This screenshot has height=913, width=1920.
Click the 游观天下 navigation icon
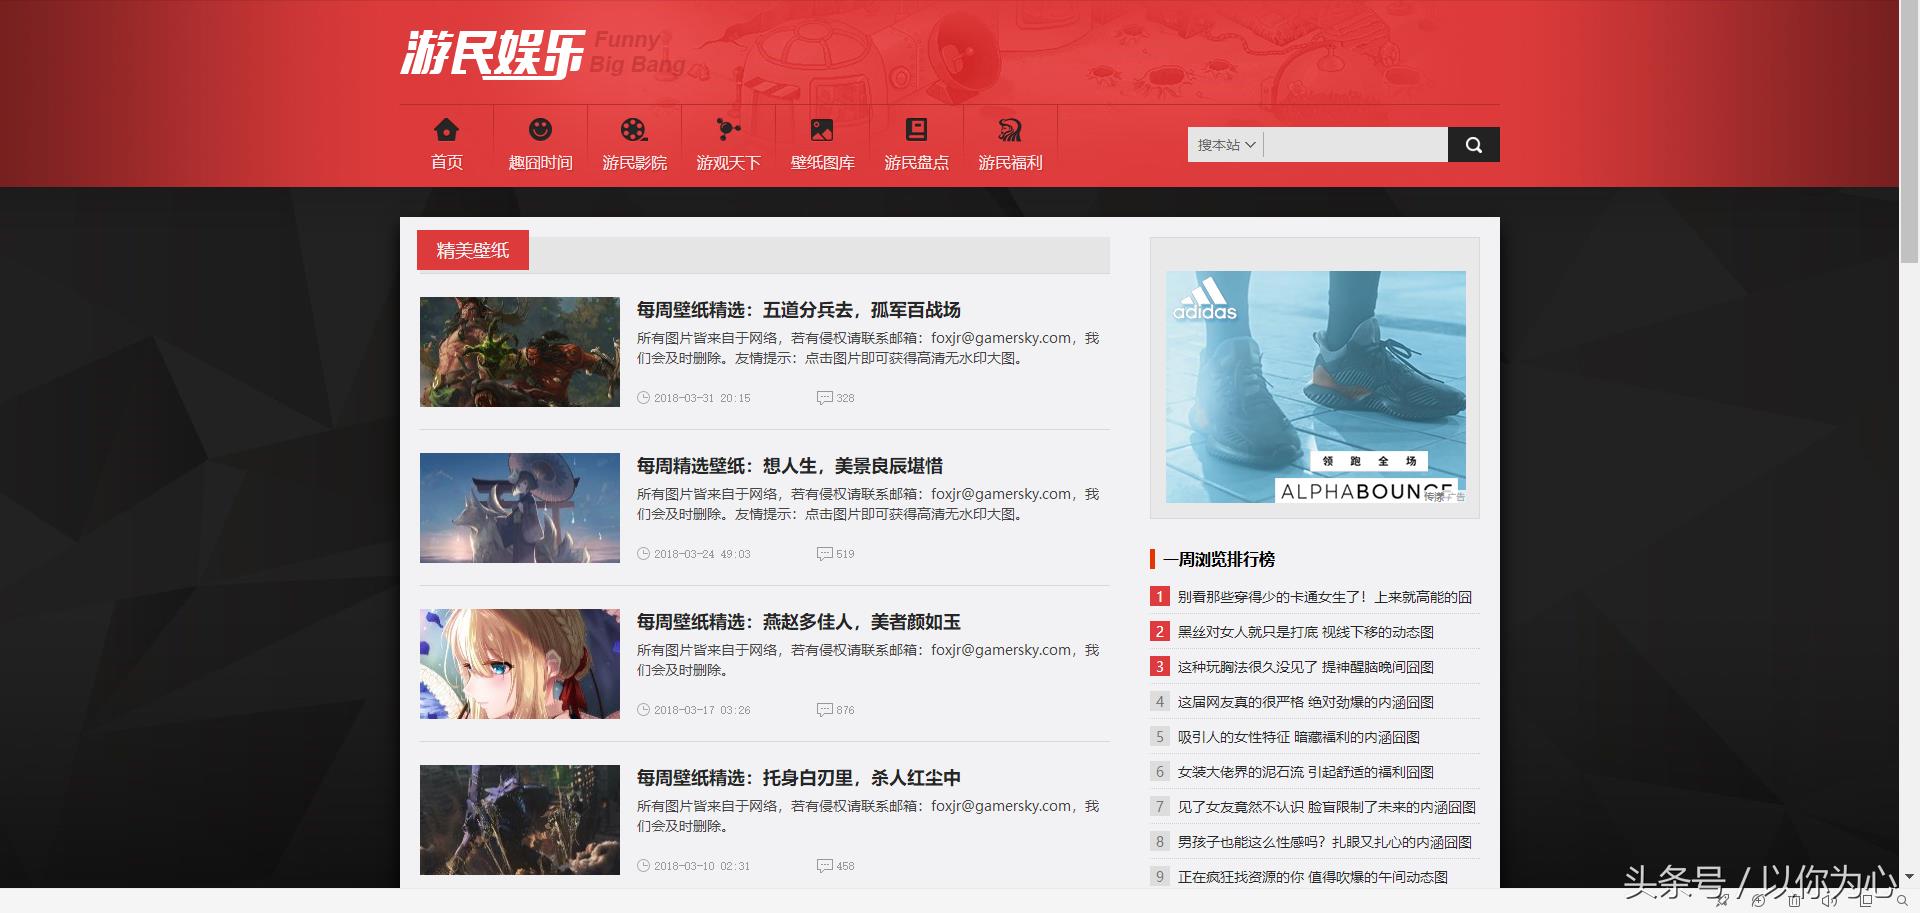coord(728,130)
